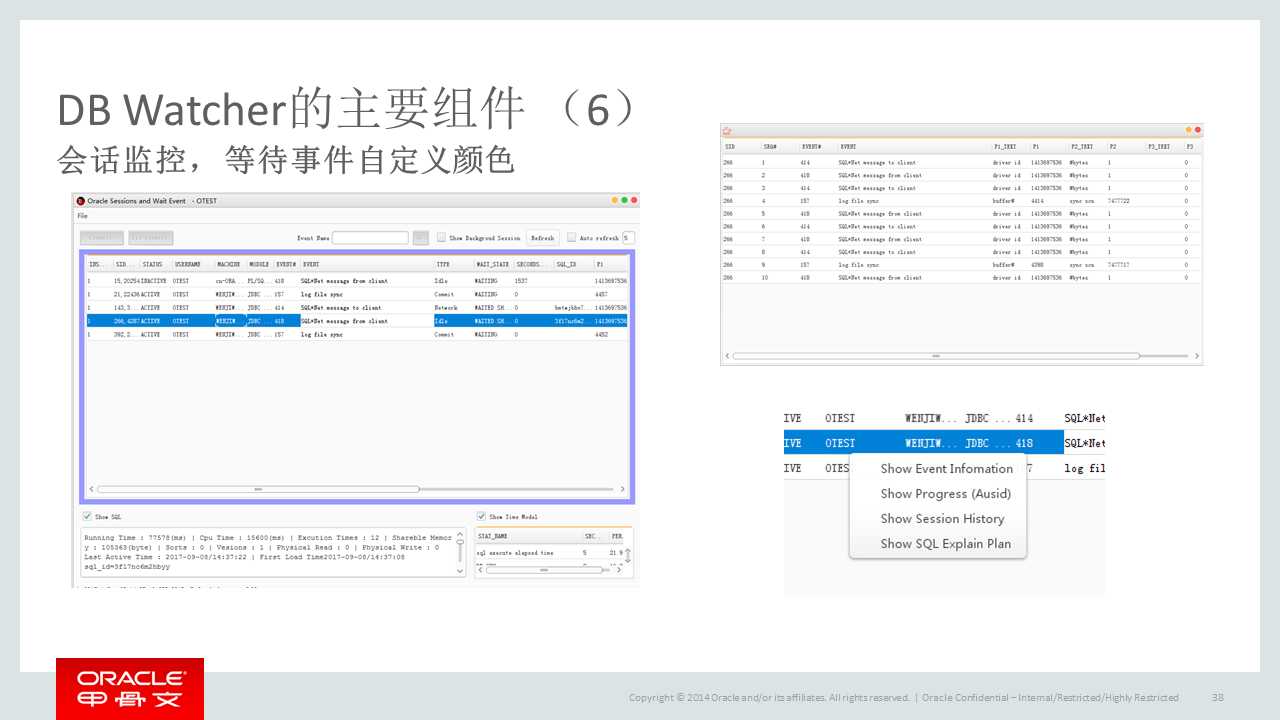Image resolution: width=1280 pixels, height=720 pixels.
Task: Click the Auto refresh interval field showing 5
Action: 628,238
